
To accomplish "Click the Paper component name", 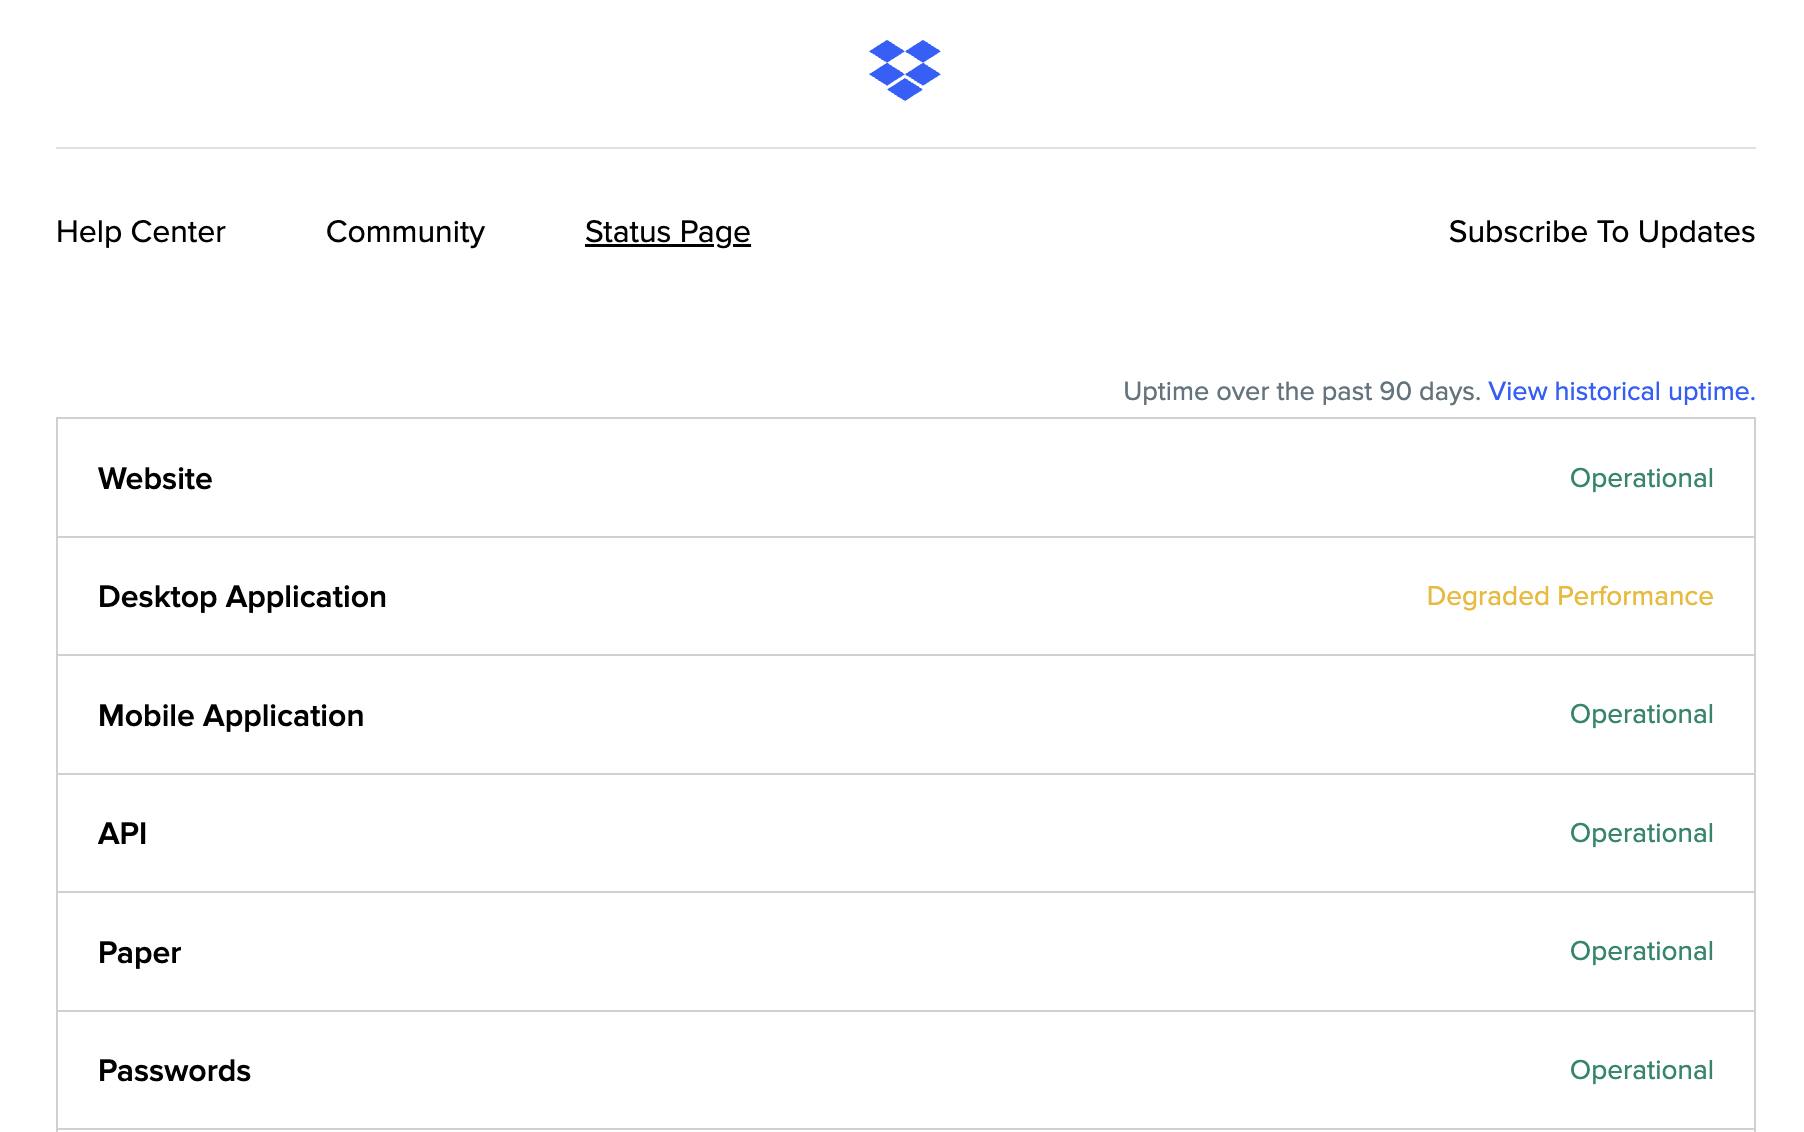I will 139,952.
